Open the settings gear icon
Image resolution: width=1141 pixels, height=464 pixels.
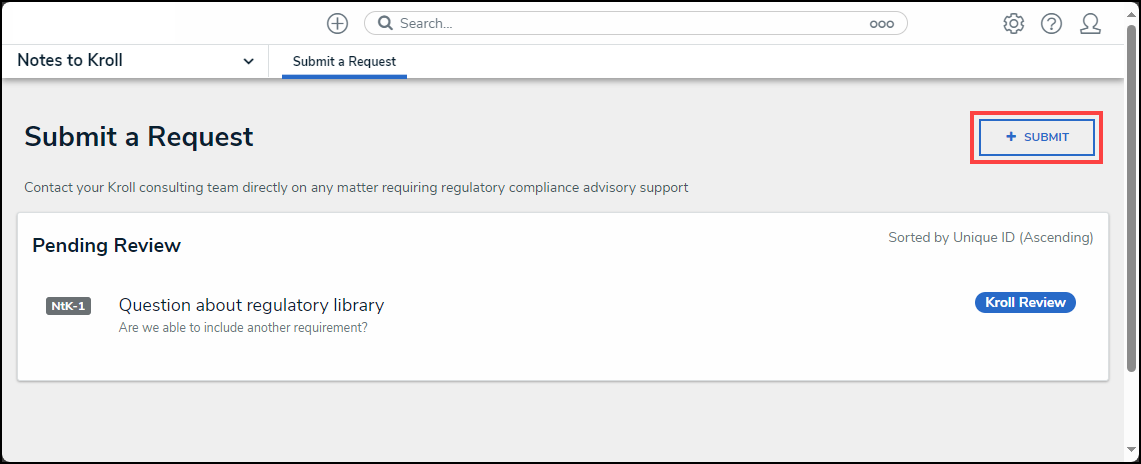point(1013,23)
